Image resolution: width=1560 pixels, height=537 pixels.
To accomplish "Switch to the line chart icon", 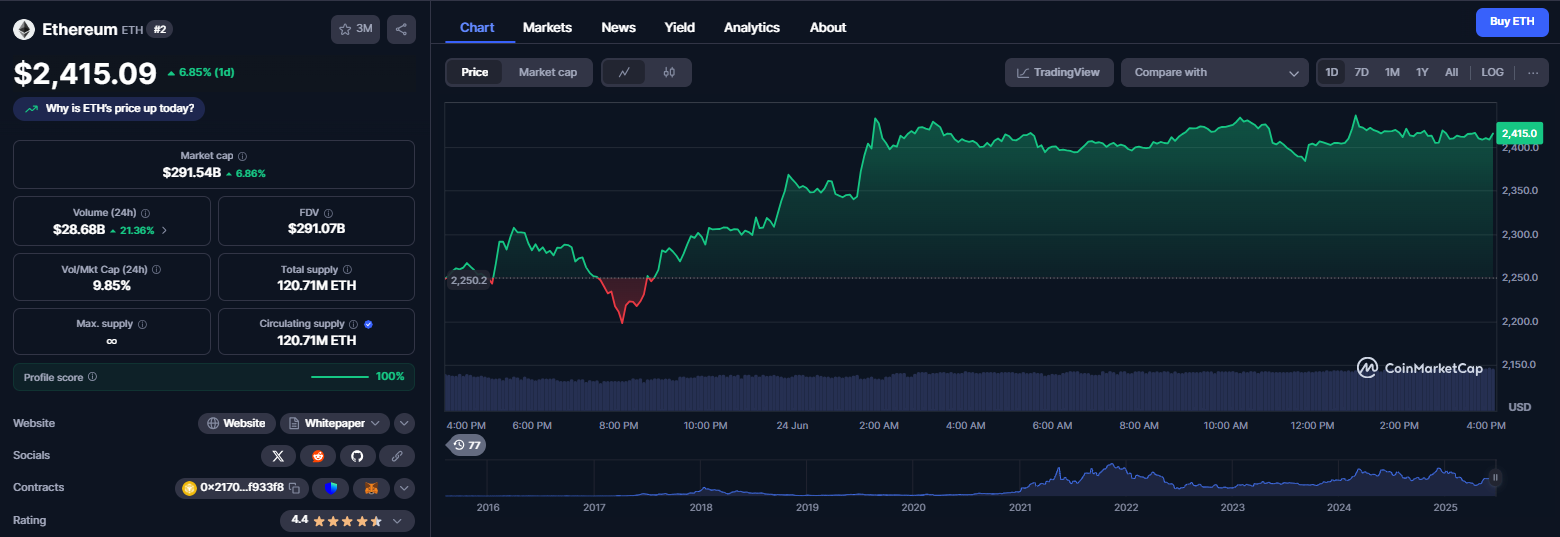I will 624,72.
